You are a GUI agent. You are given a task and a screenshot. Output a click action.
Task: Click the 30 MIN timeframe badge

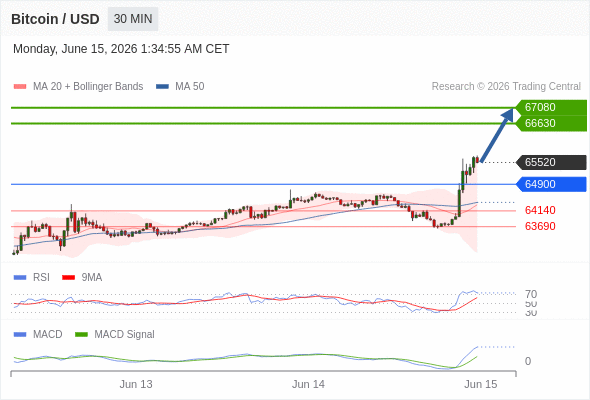(133, 19)
